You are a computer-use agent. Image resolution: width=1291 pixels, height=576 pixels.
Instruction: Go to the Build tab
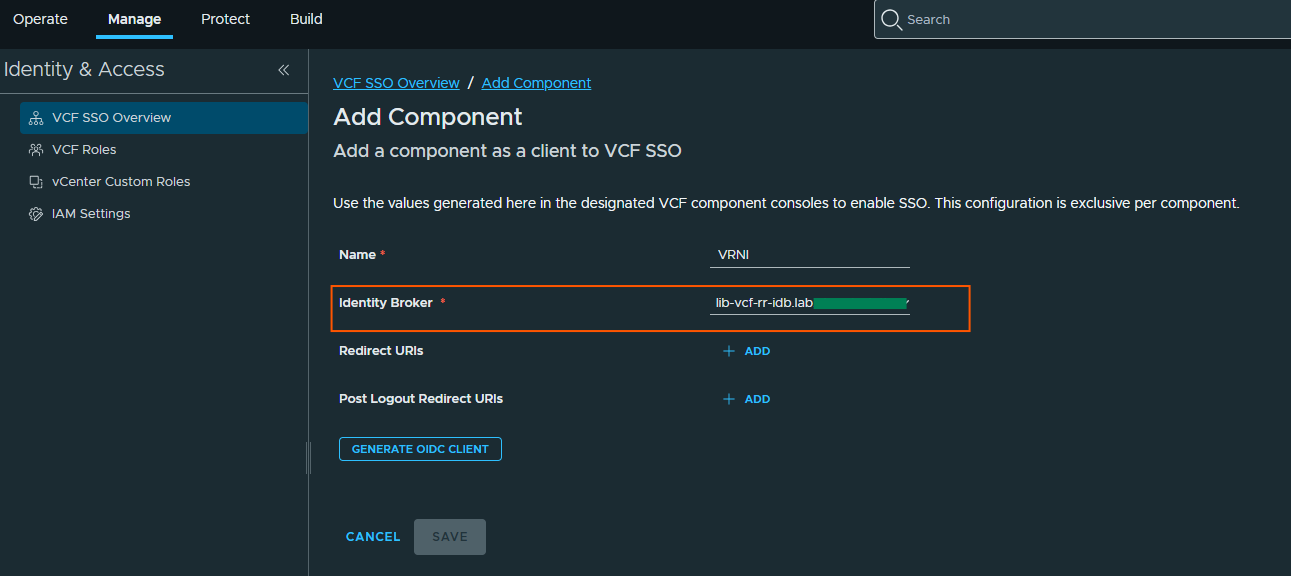pyautogui.click(x=306, y=19)
